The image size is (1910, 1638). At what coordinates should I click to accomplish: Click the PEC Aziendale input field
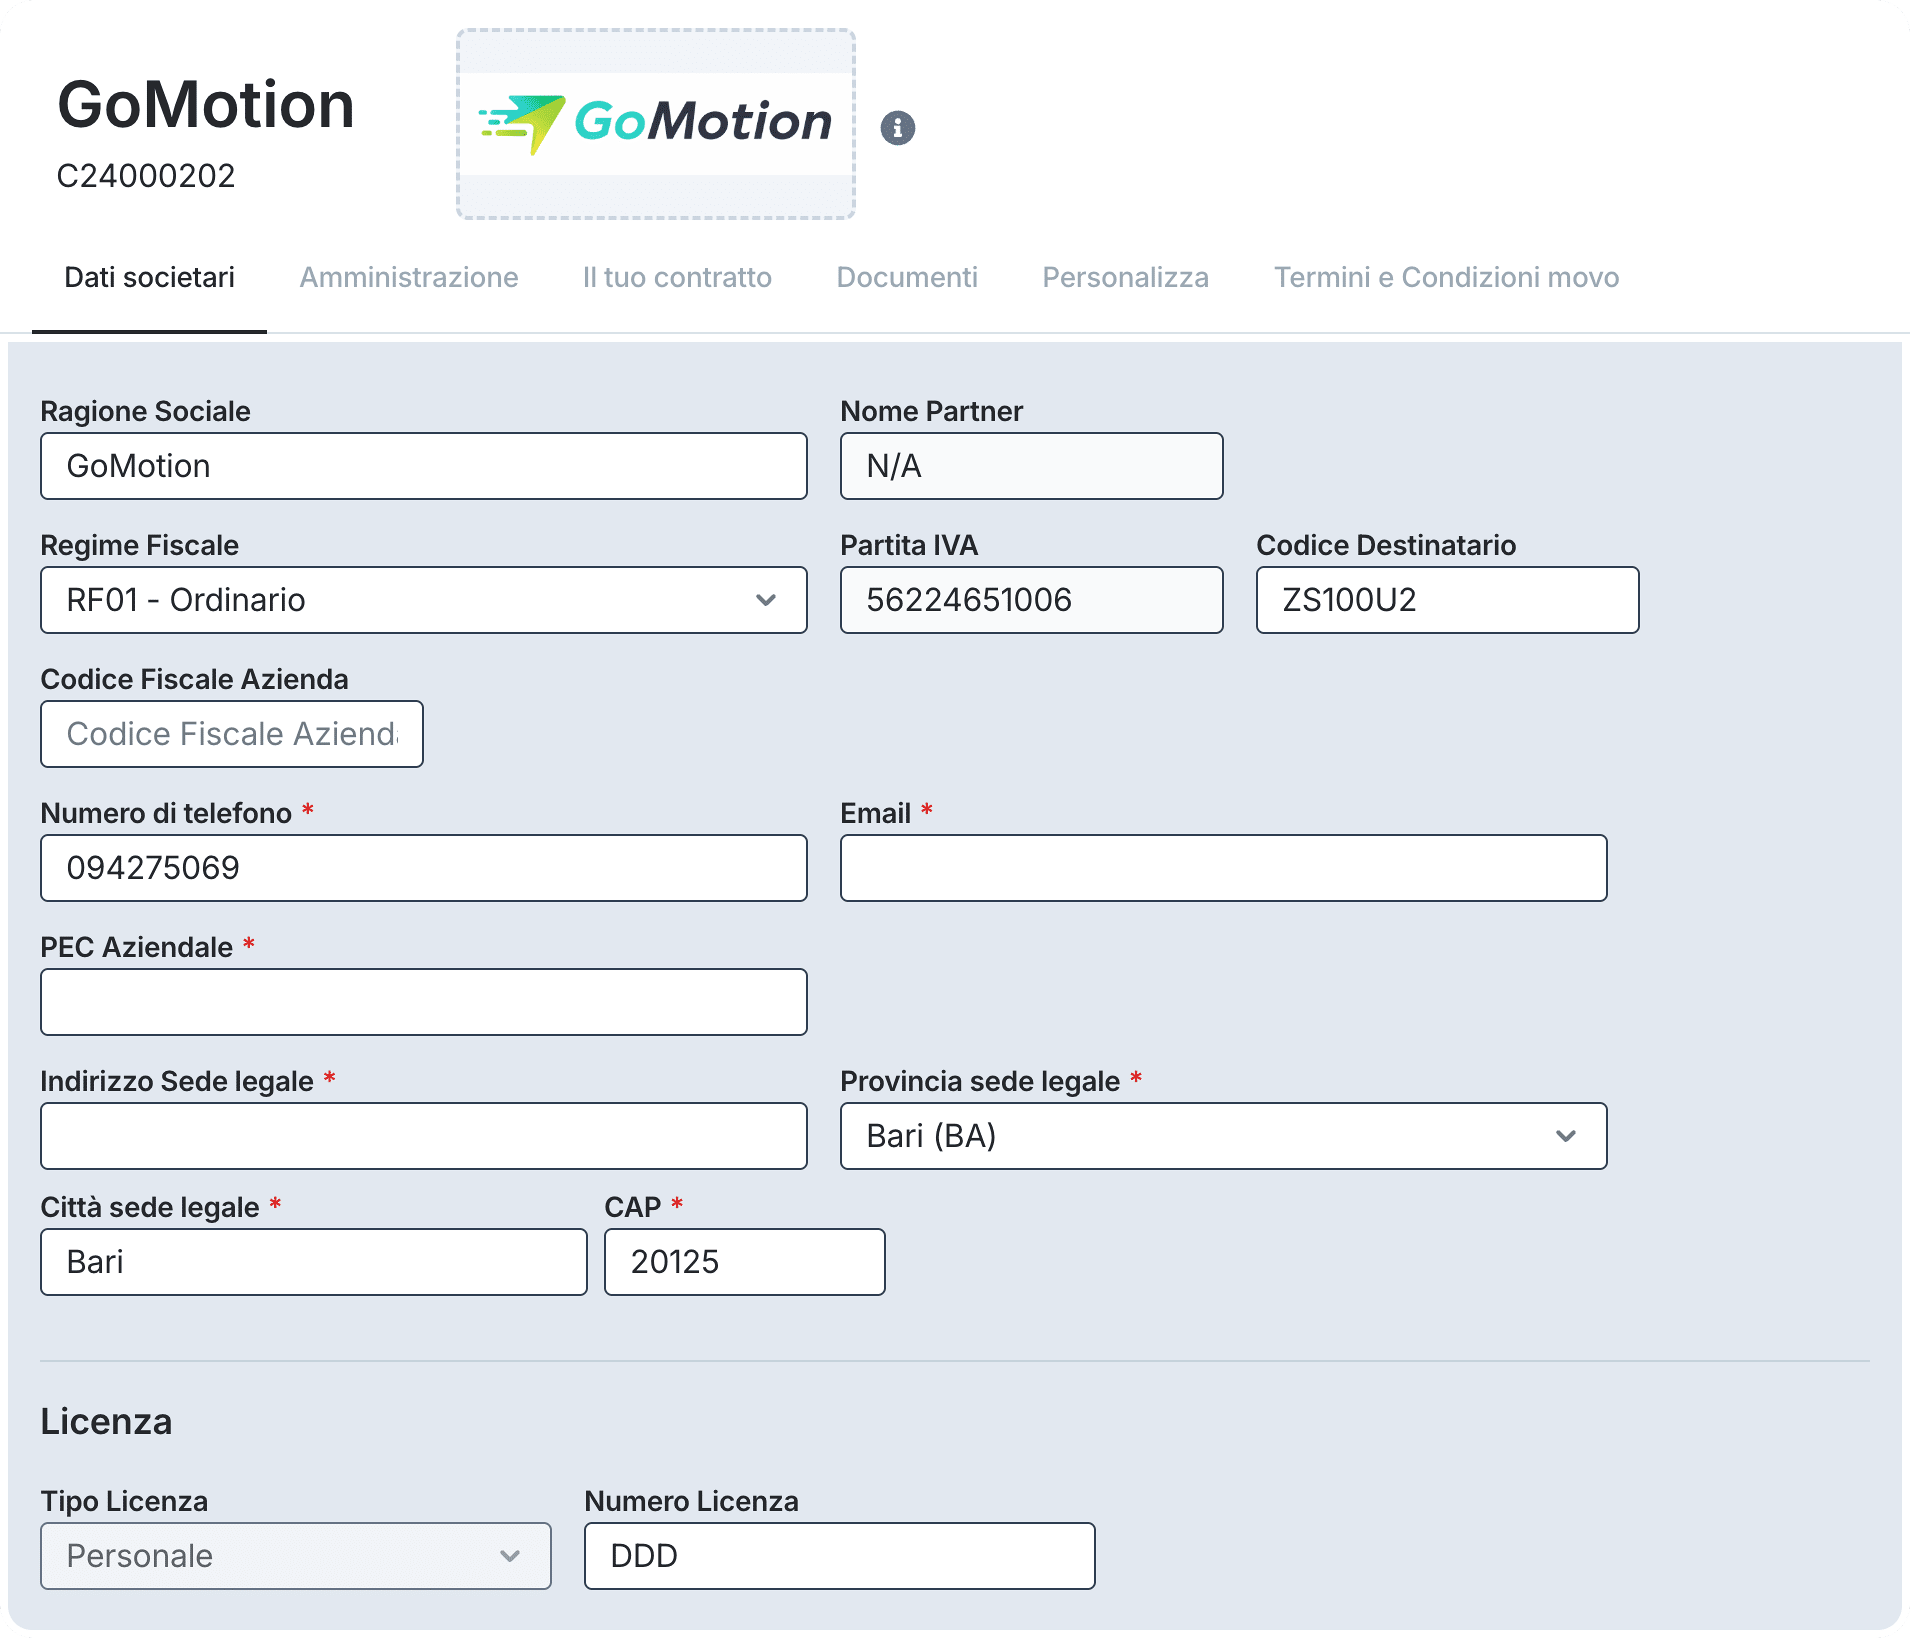click(x=423, y=1002)
